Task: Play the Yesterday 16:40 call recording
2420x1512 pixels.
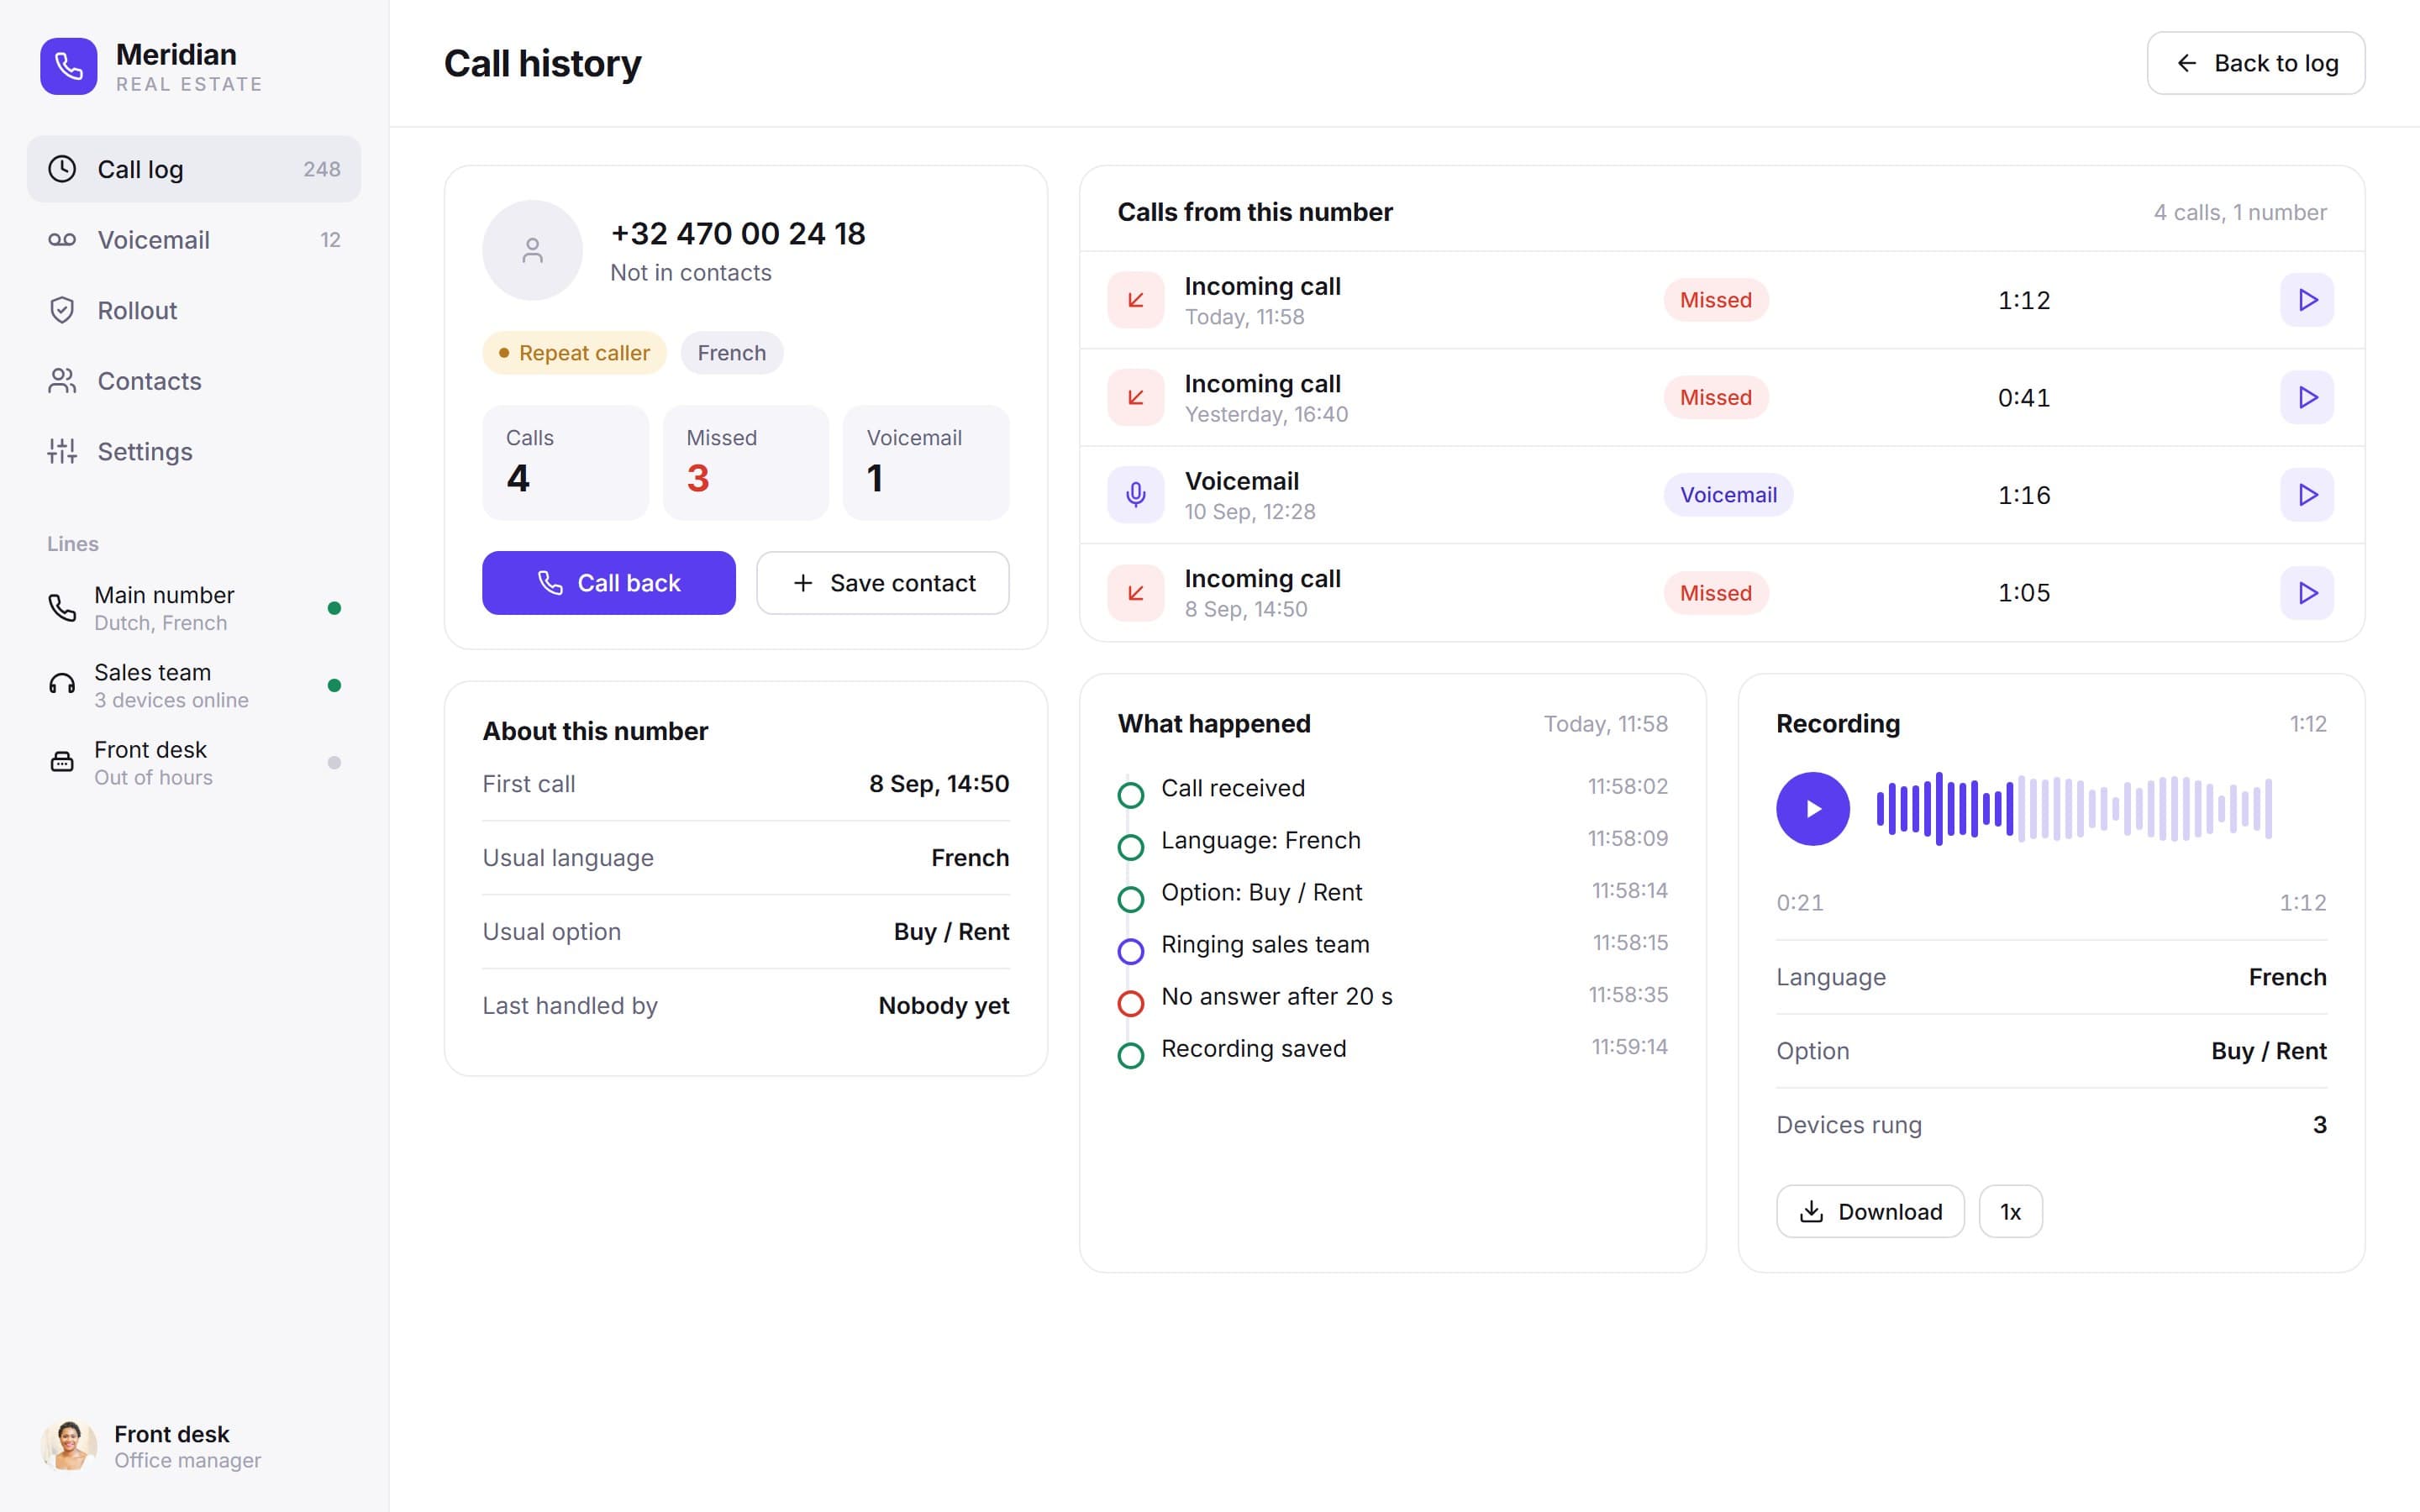Action: pos(2306,397)
